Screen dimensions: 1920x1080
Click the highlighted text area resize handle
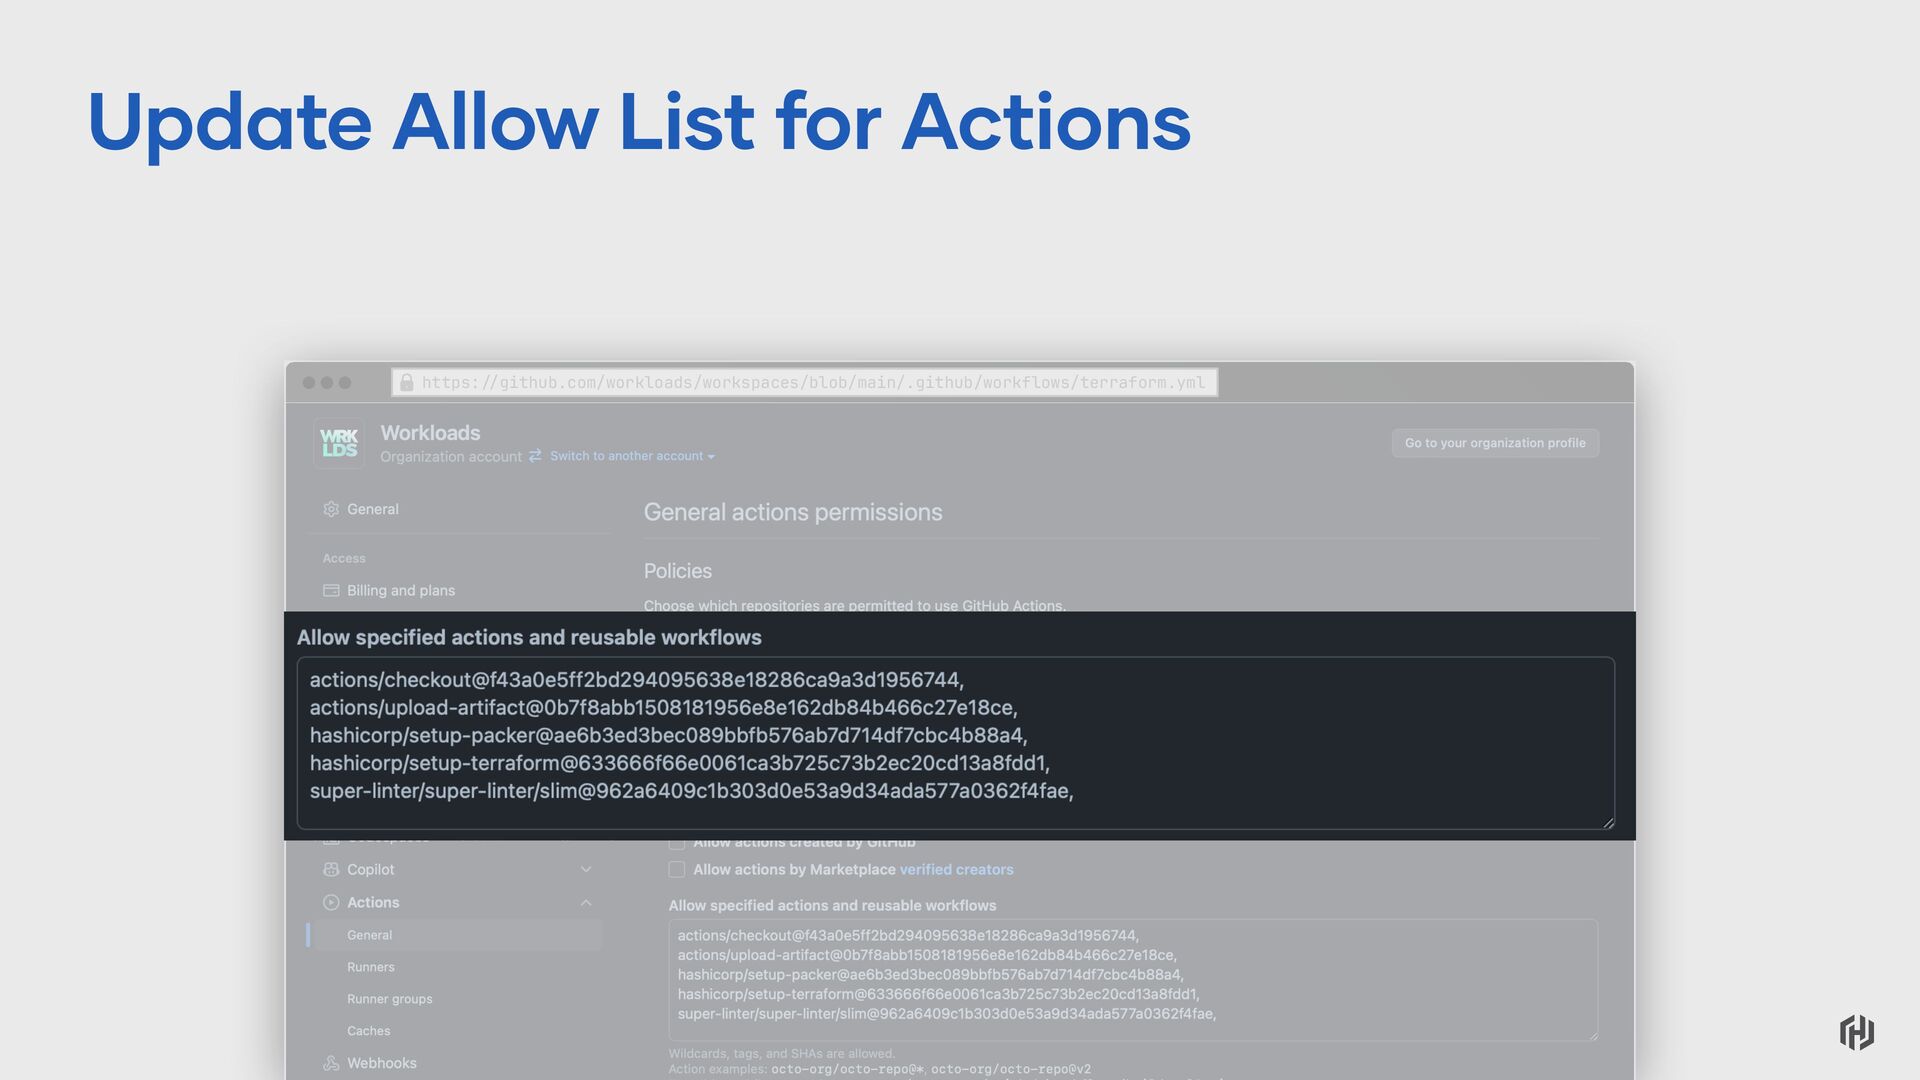(1607, 822)
